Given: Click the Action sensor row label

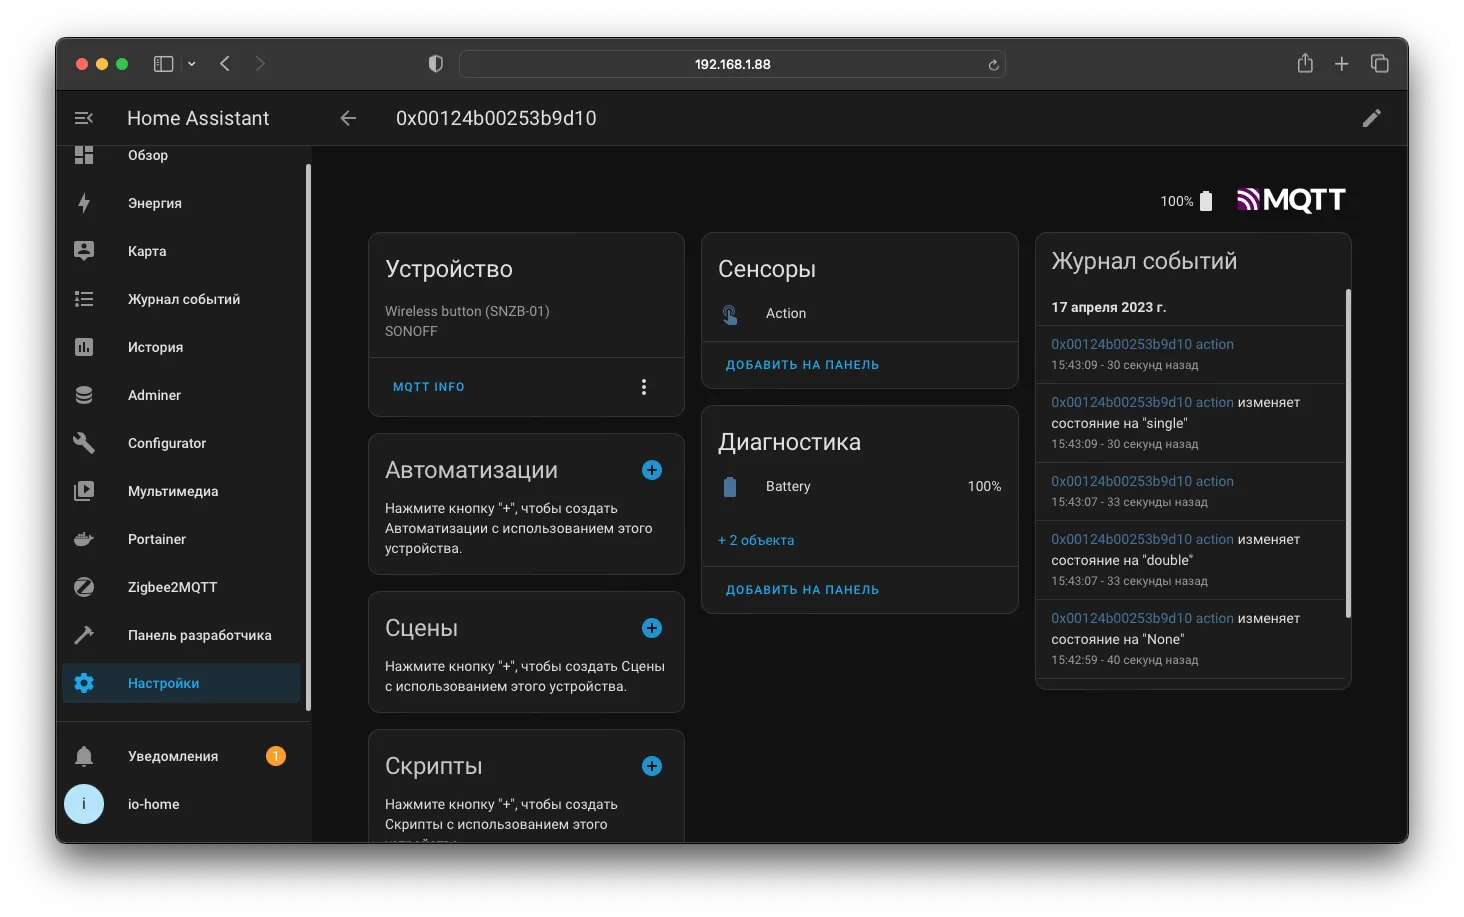Looking at the screenshot, I should [x=786, y=313].
